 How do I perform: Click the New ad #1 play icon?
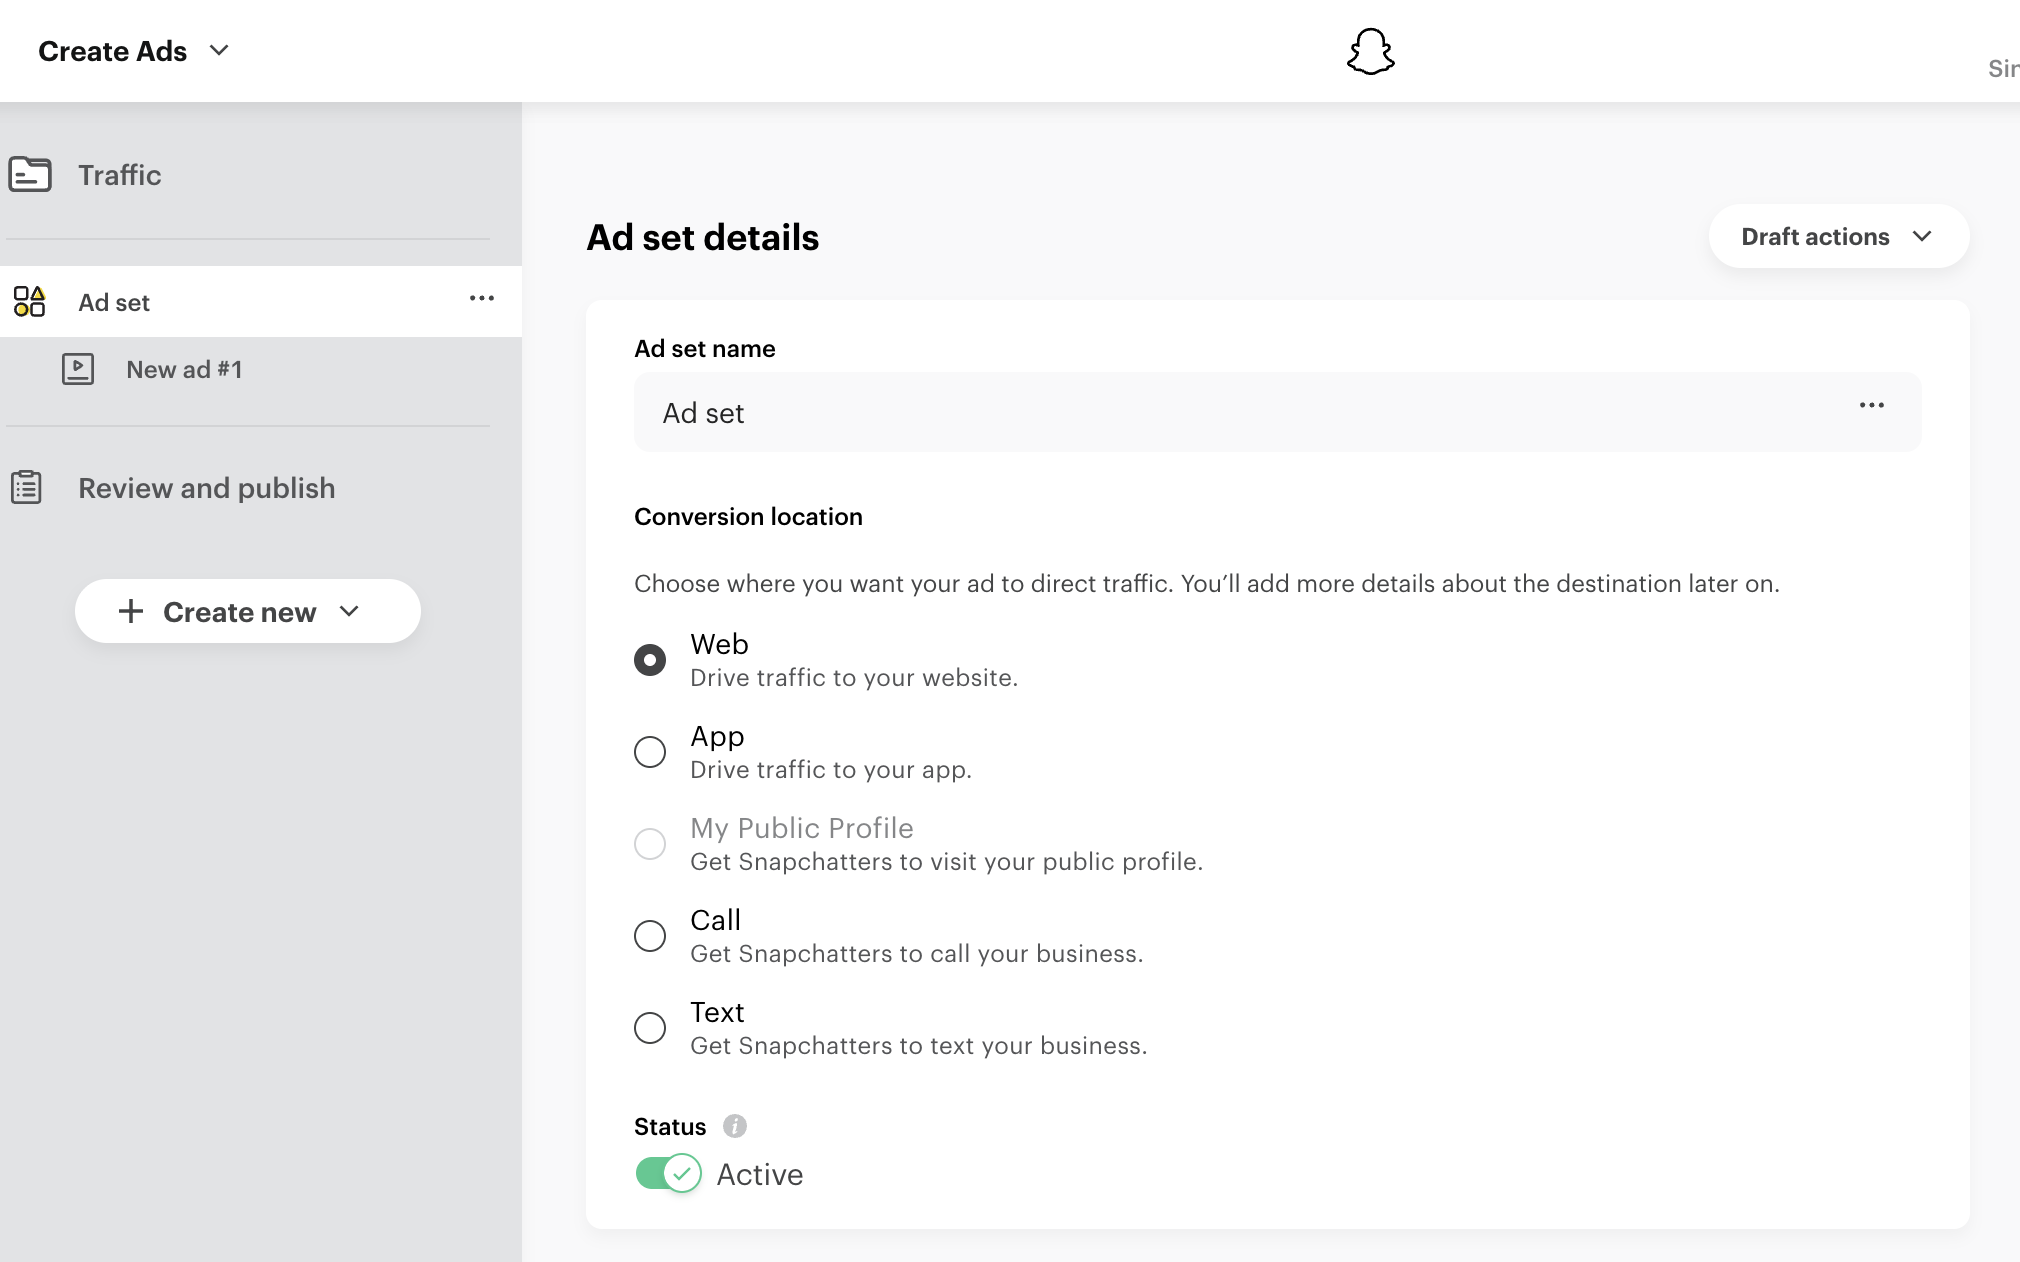[78, 369]
